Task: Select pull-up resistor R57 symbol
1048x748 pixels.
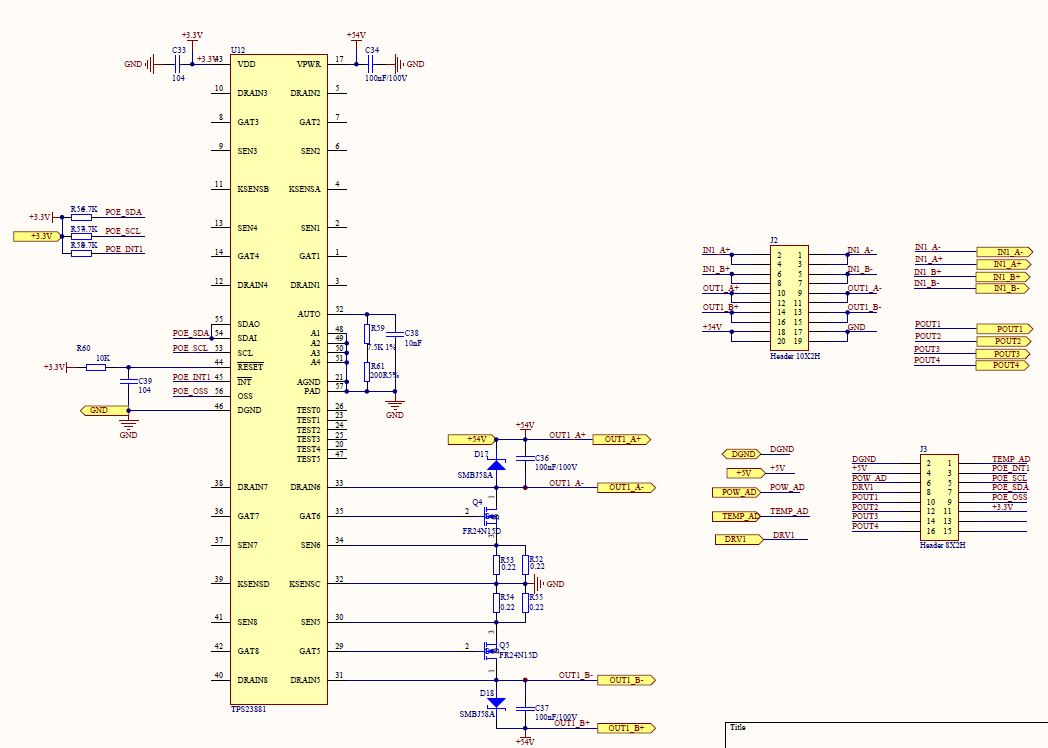Action: point(82,236)
